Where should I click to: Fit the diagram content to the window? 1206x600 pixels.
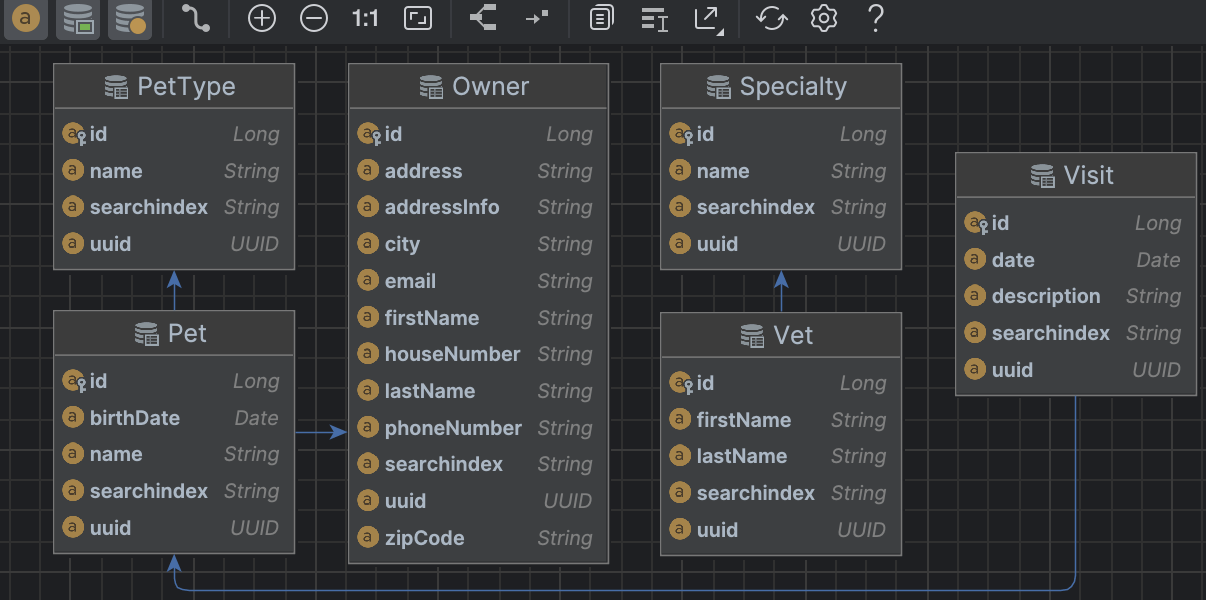tap(417, 18)
